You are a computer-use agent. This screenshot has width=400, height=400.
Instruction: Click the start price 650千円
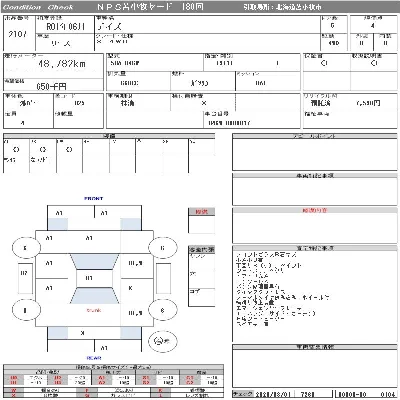coord(51,87)
